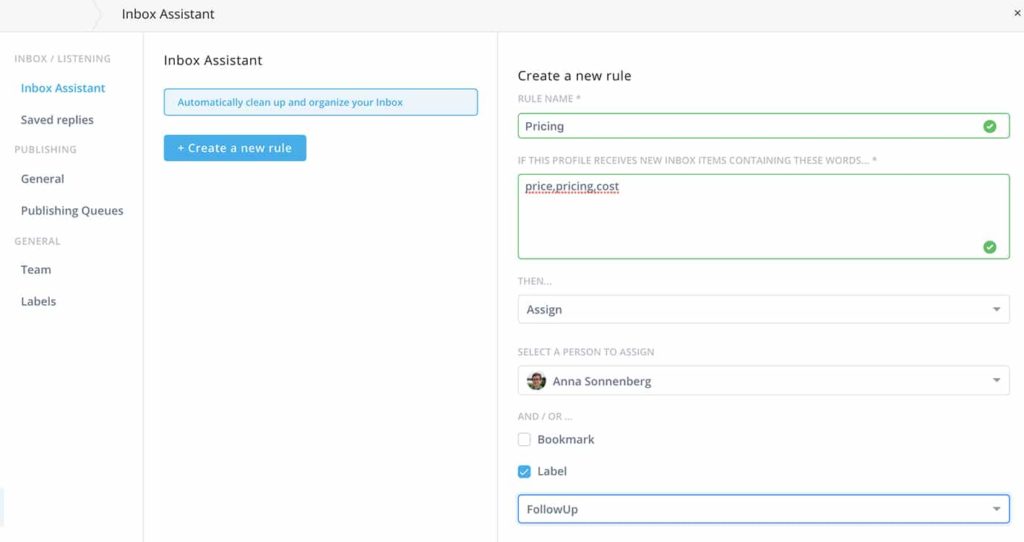The image size is (1024, 542).
Task: Click the breadcrumb chevron beside Inbox Assistant title
Action: coord(97,15)
